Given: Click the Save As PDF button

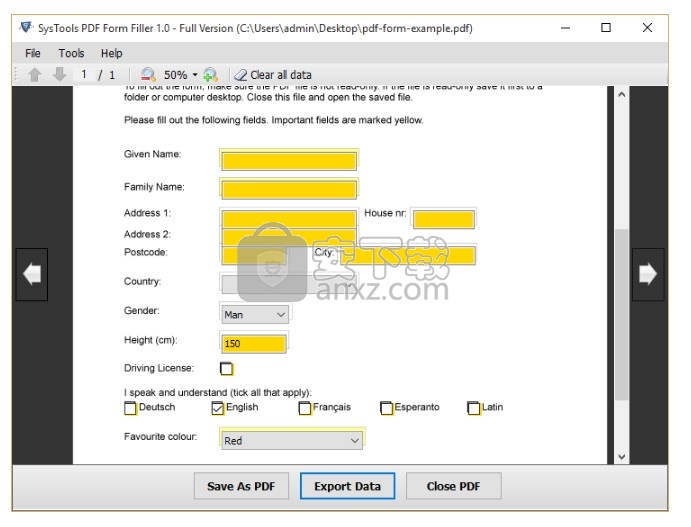Looking at the screenshot, I should click(241, 486).
